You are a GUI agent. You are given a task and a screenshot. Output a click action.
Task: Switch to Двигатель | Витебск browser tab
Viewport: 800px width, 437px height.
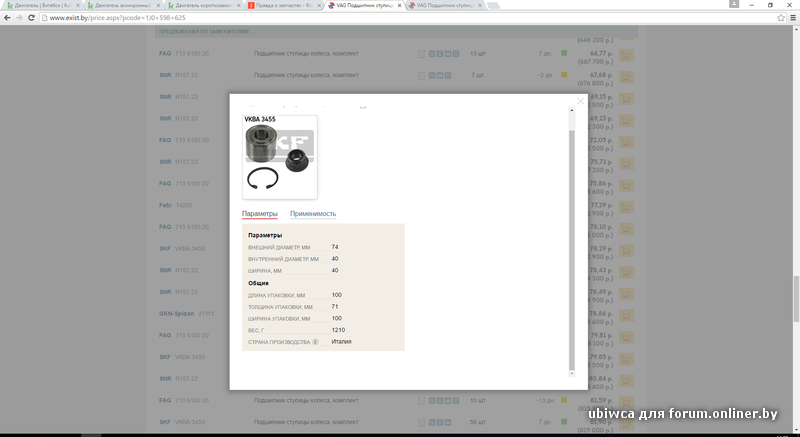pyautogui.click(x=42, y=6)
